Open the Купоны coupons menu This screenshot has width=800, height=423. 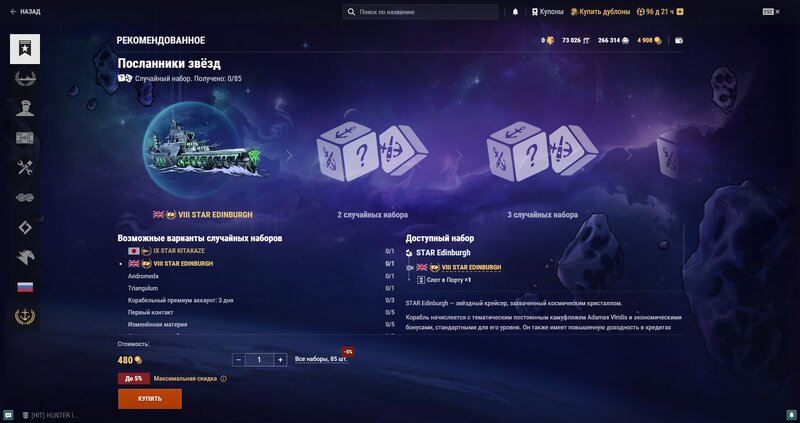[x=547, y=12]
